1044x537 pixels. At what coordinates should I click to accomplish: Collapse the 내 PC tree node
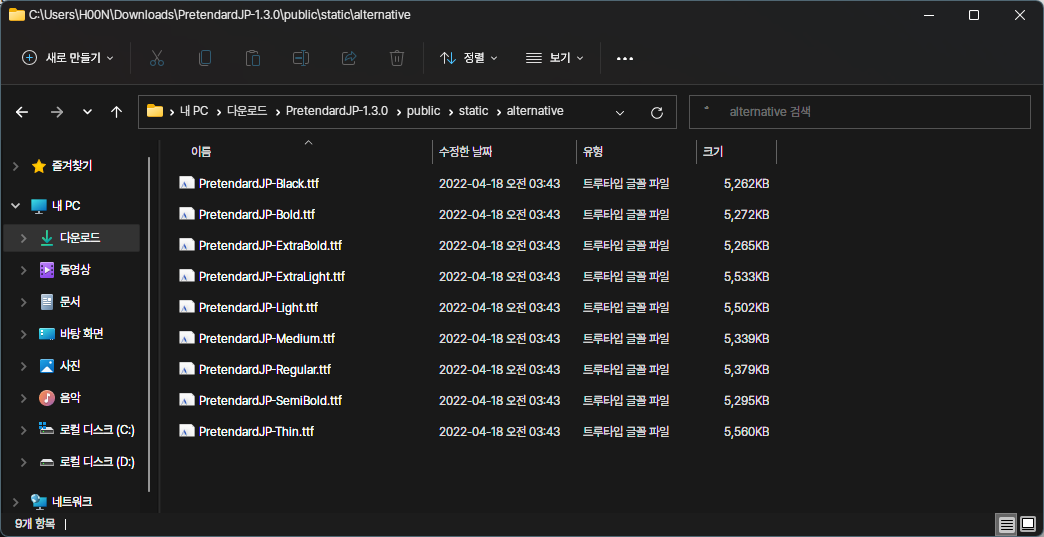[x=15, y=206]
